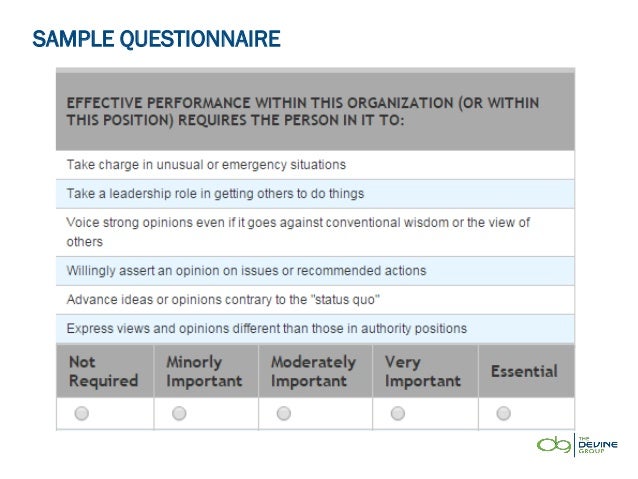Click the Essential column header
638x479 pixels.
click(524, 371)
